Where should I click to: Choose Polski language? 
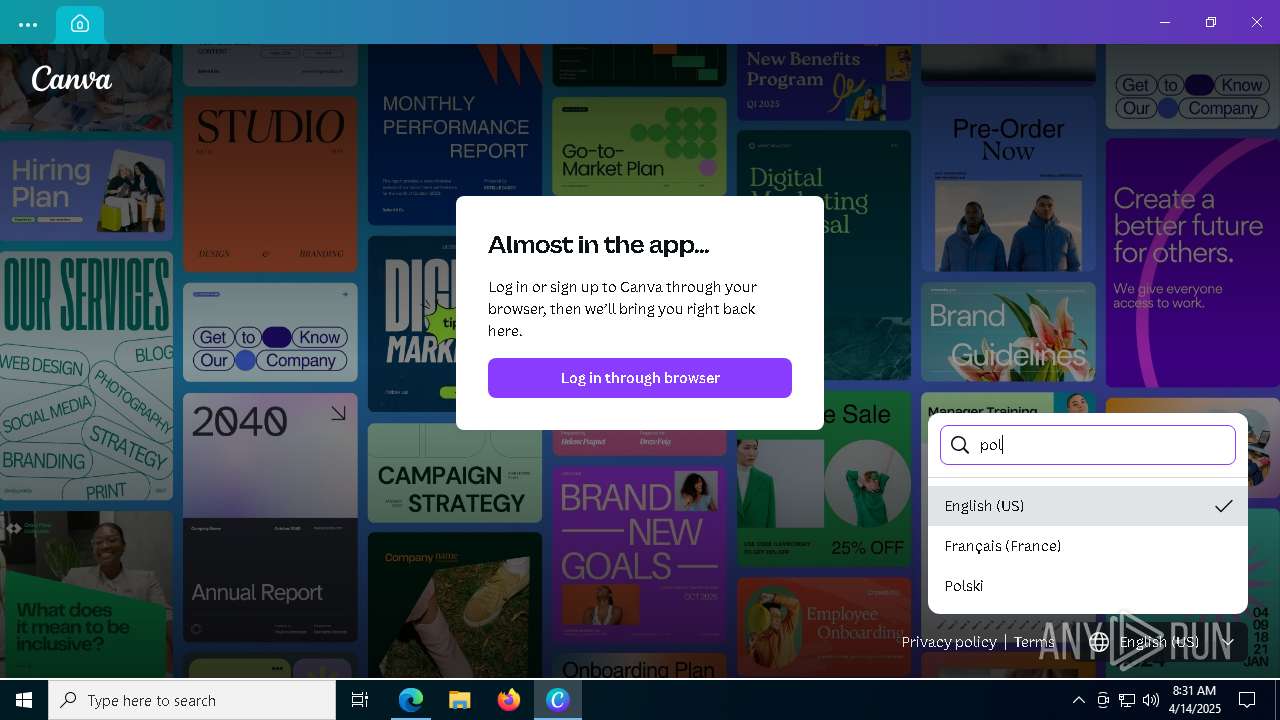[x=1088, y=586]
